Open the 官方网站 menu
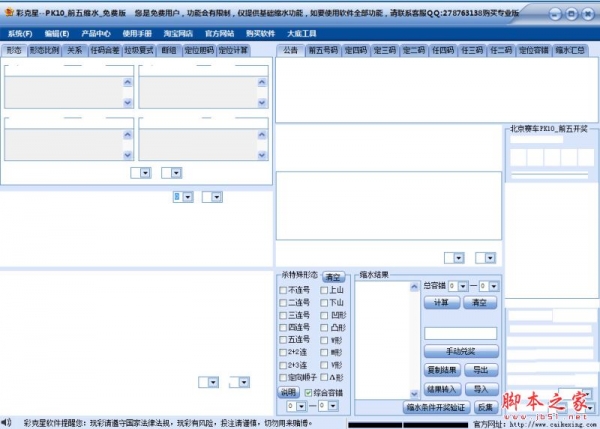The image size is (600, 429). tap(219, 34)
